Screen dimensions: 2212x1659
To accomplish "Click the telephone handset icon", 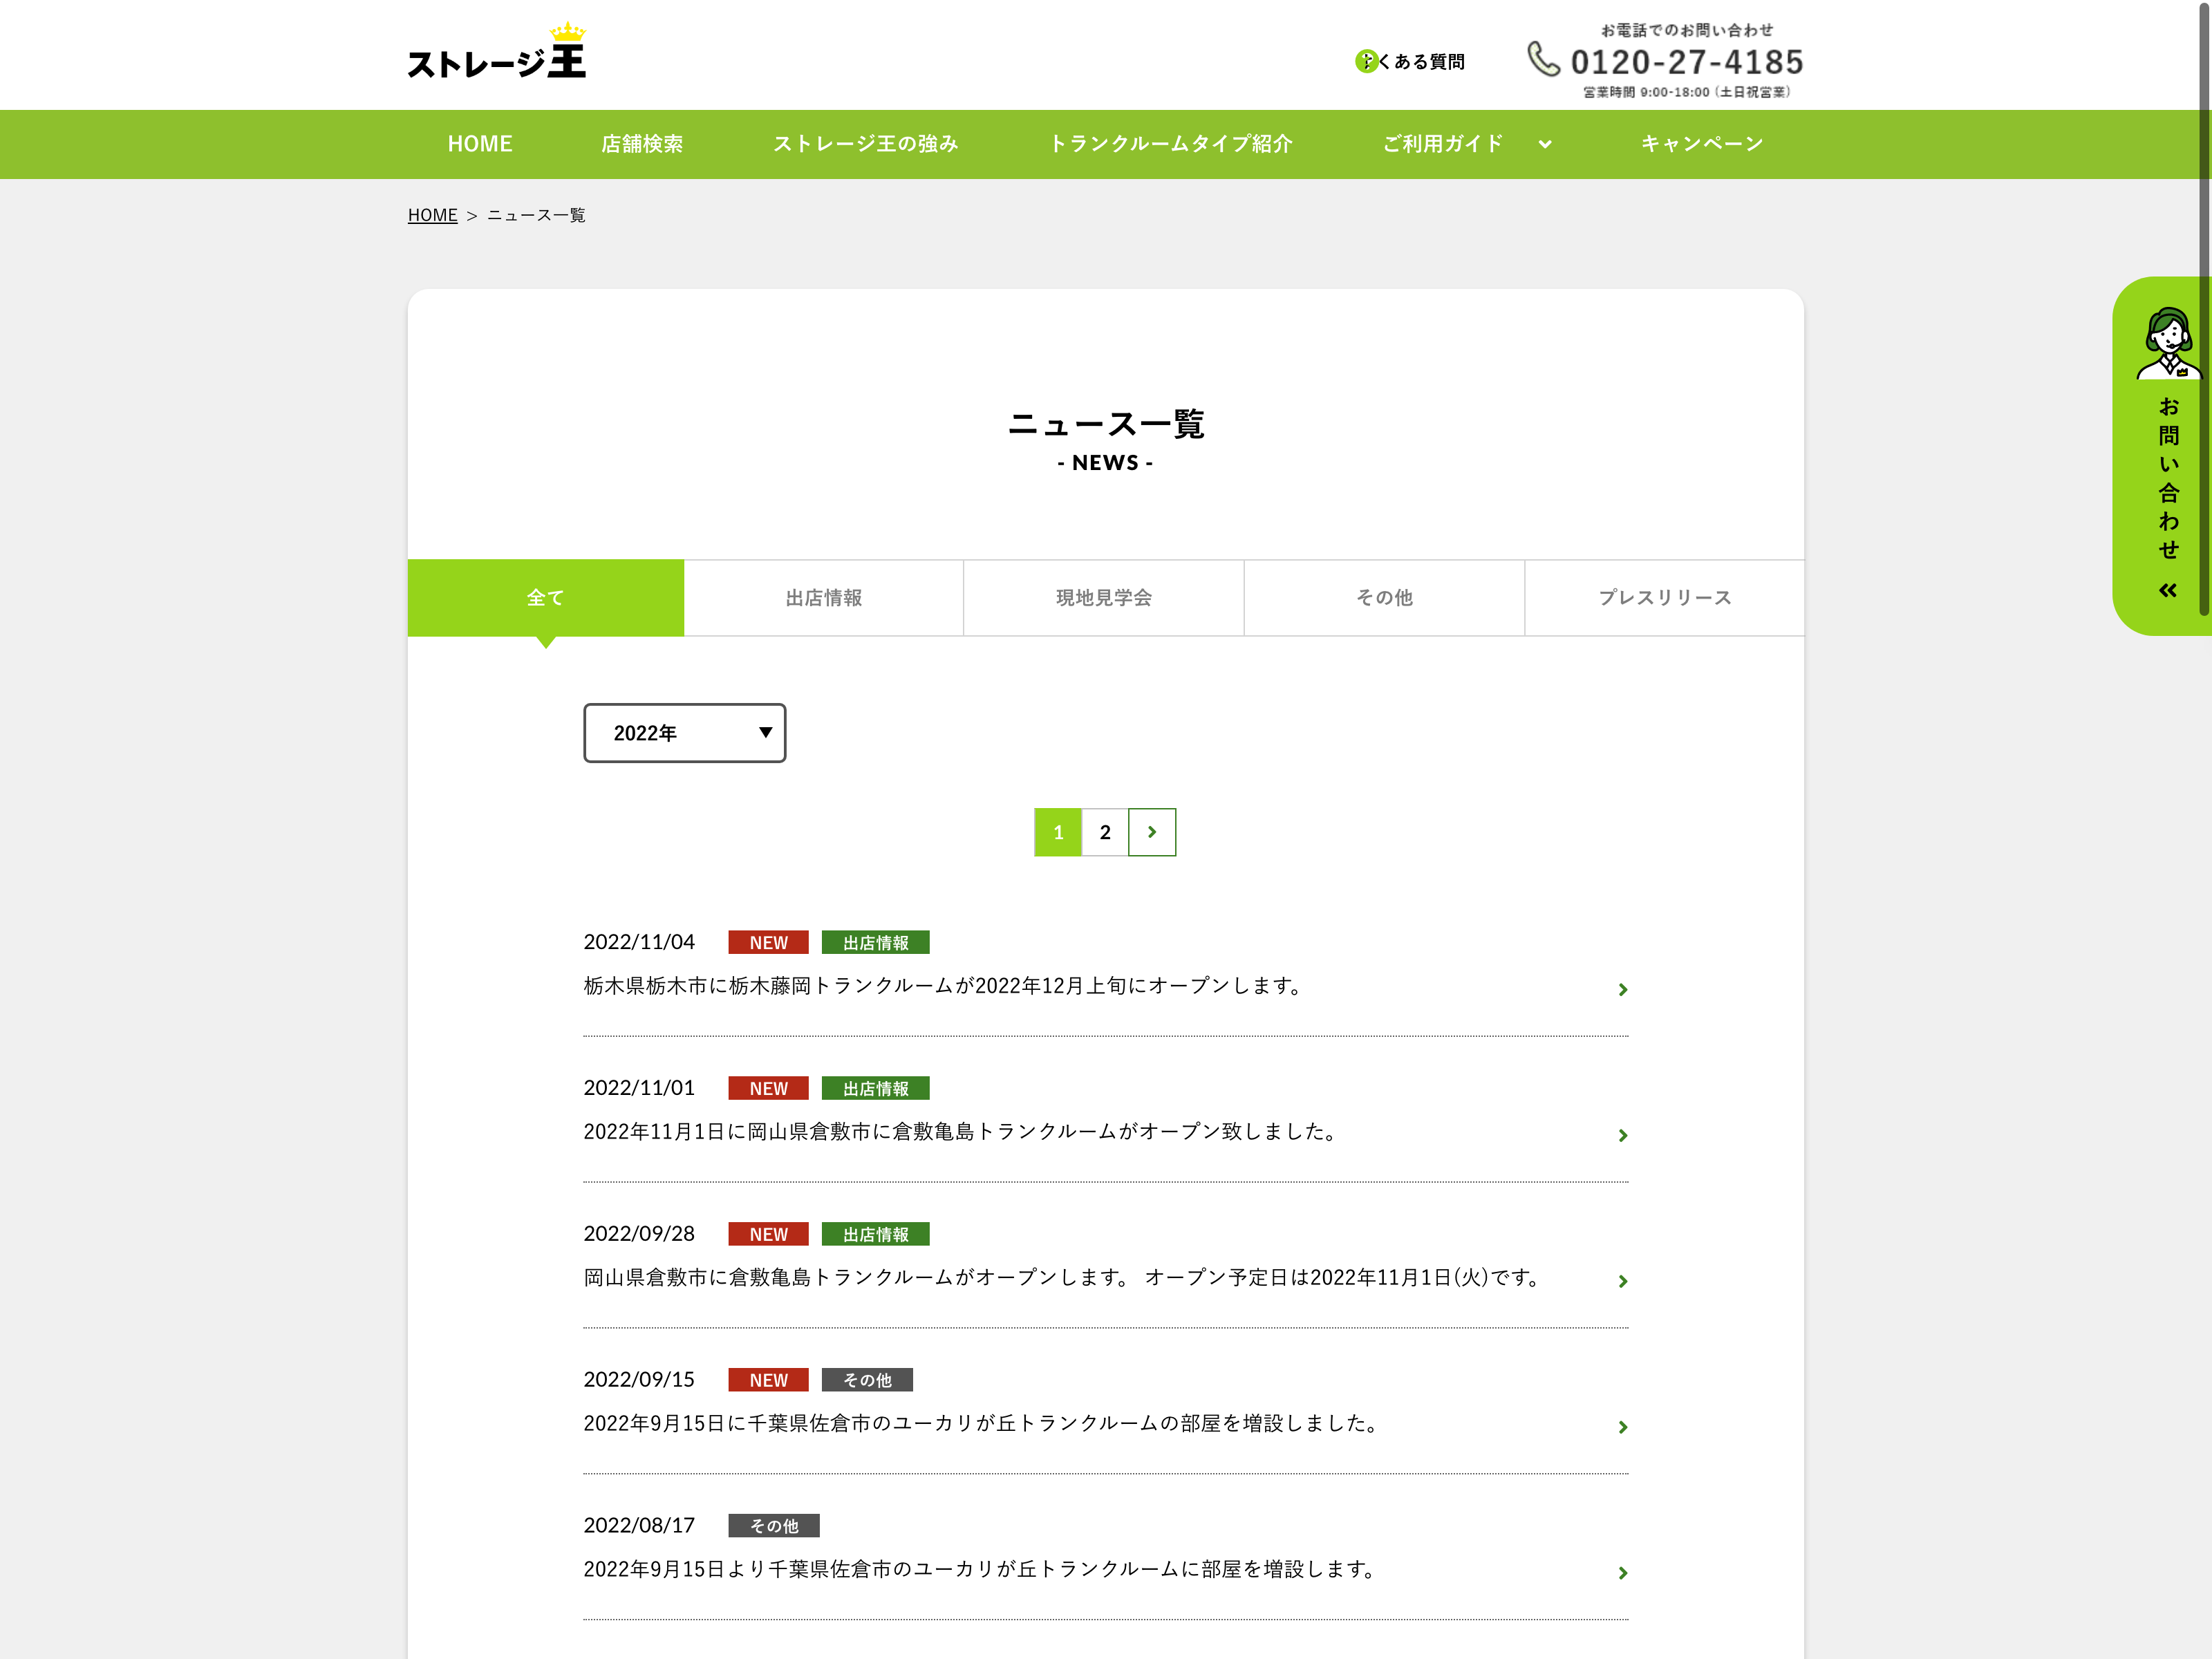I will [1543, 59].
